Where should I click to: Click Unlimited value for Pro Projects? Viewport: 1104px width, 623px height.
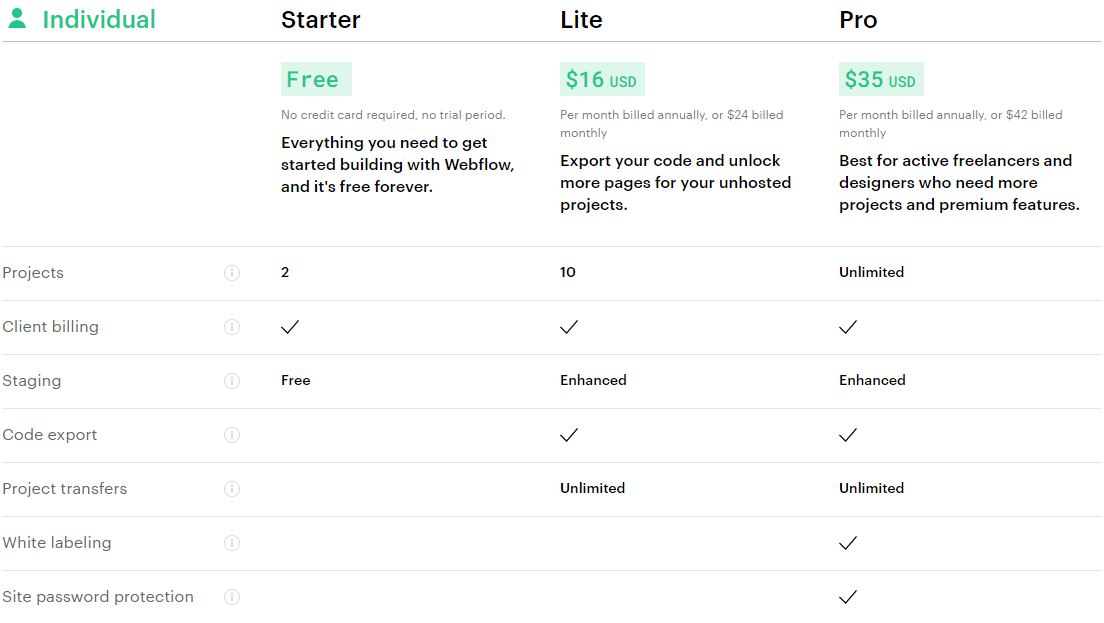(871, 272)
